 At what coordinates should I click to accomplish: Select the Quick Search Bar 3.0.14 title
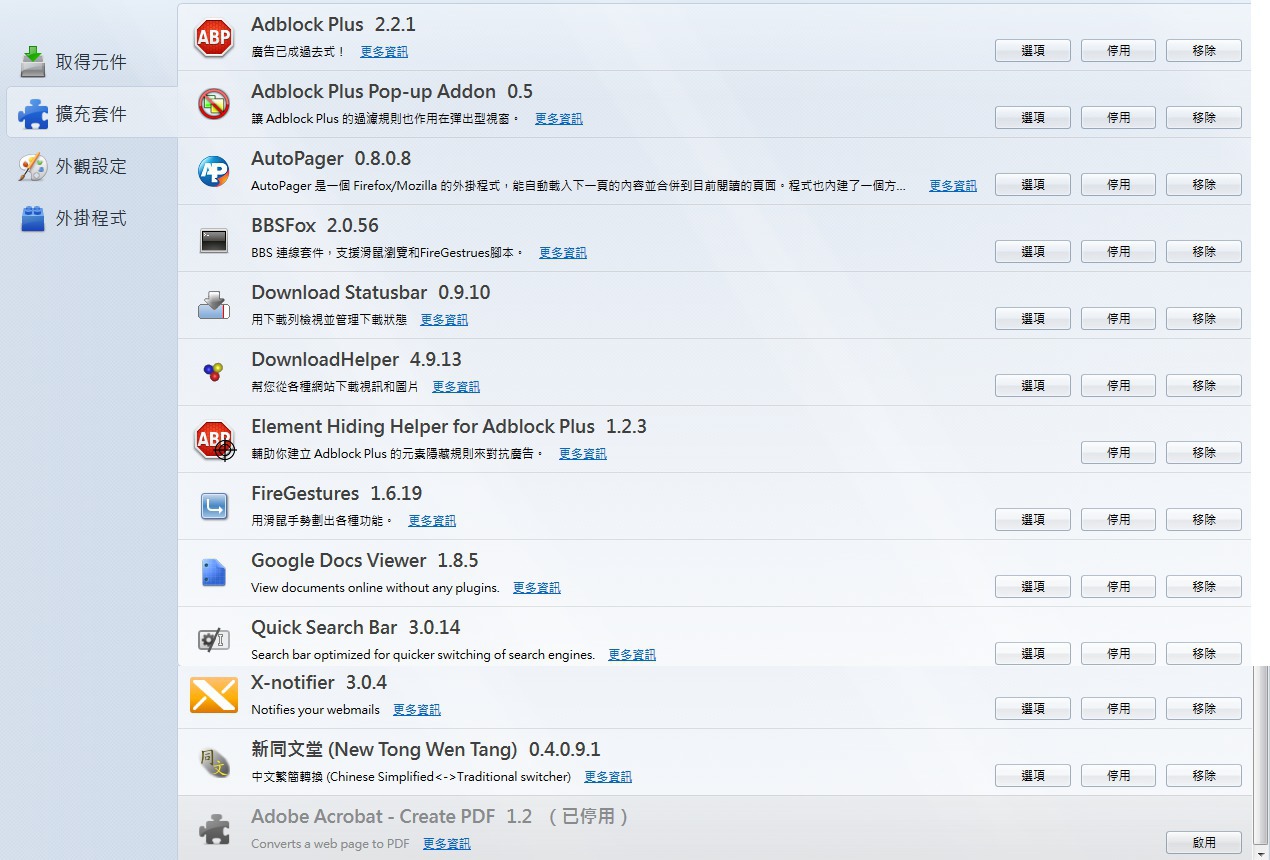356,628
